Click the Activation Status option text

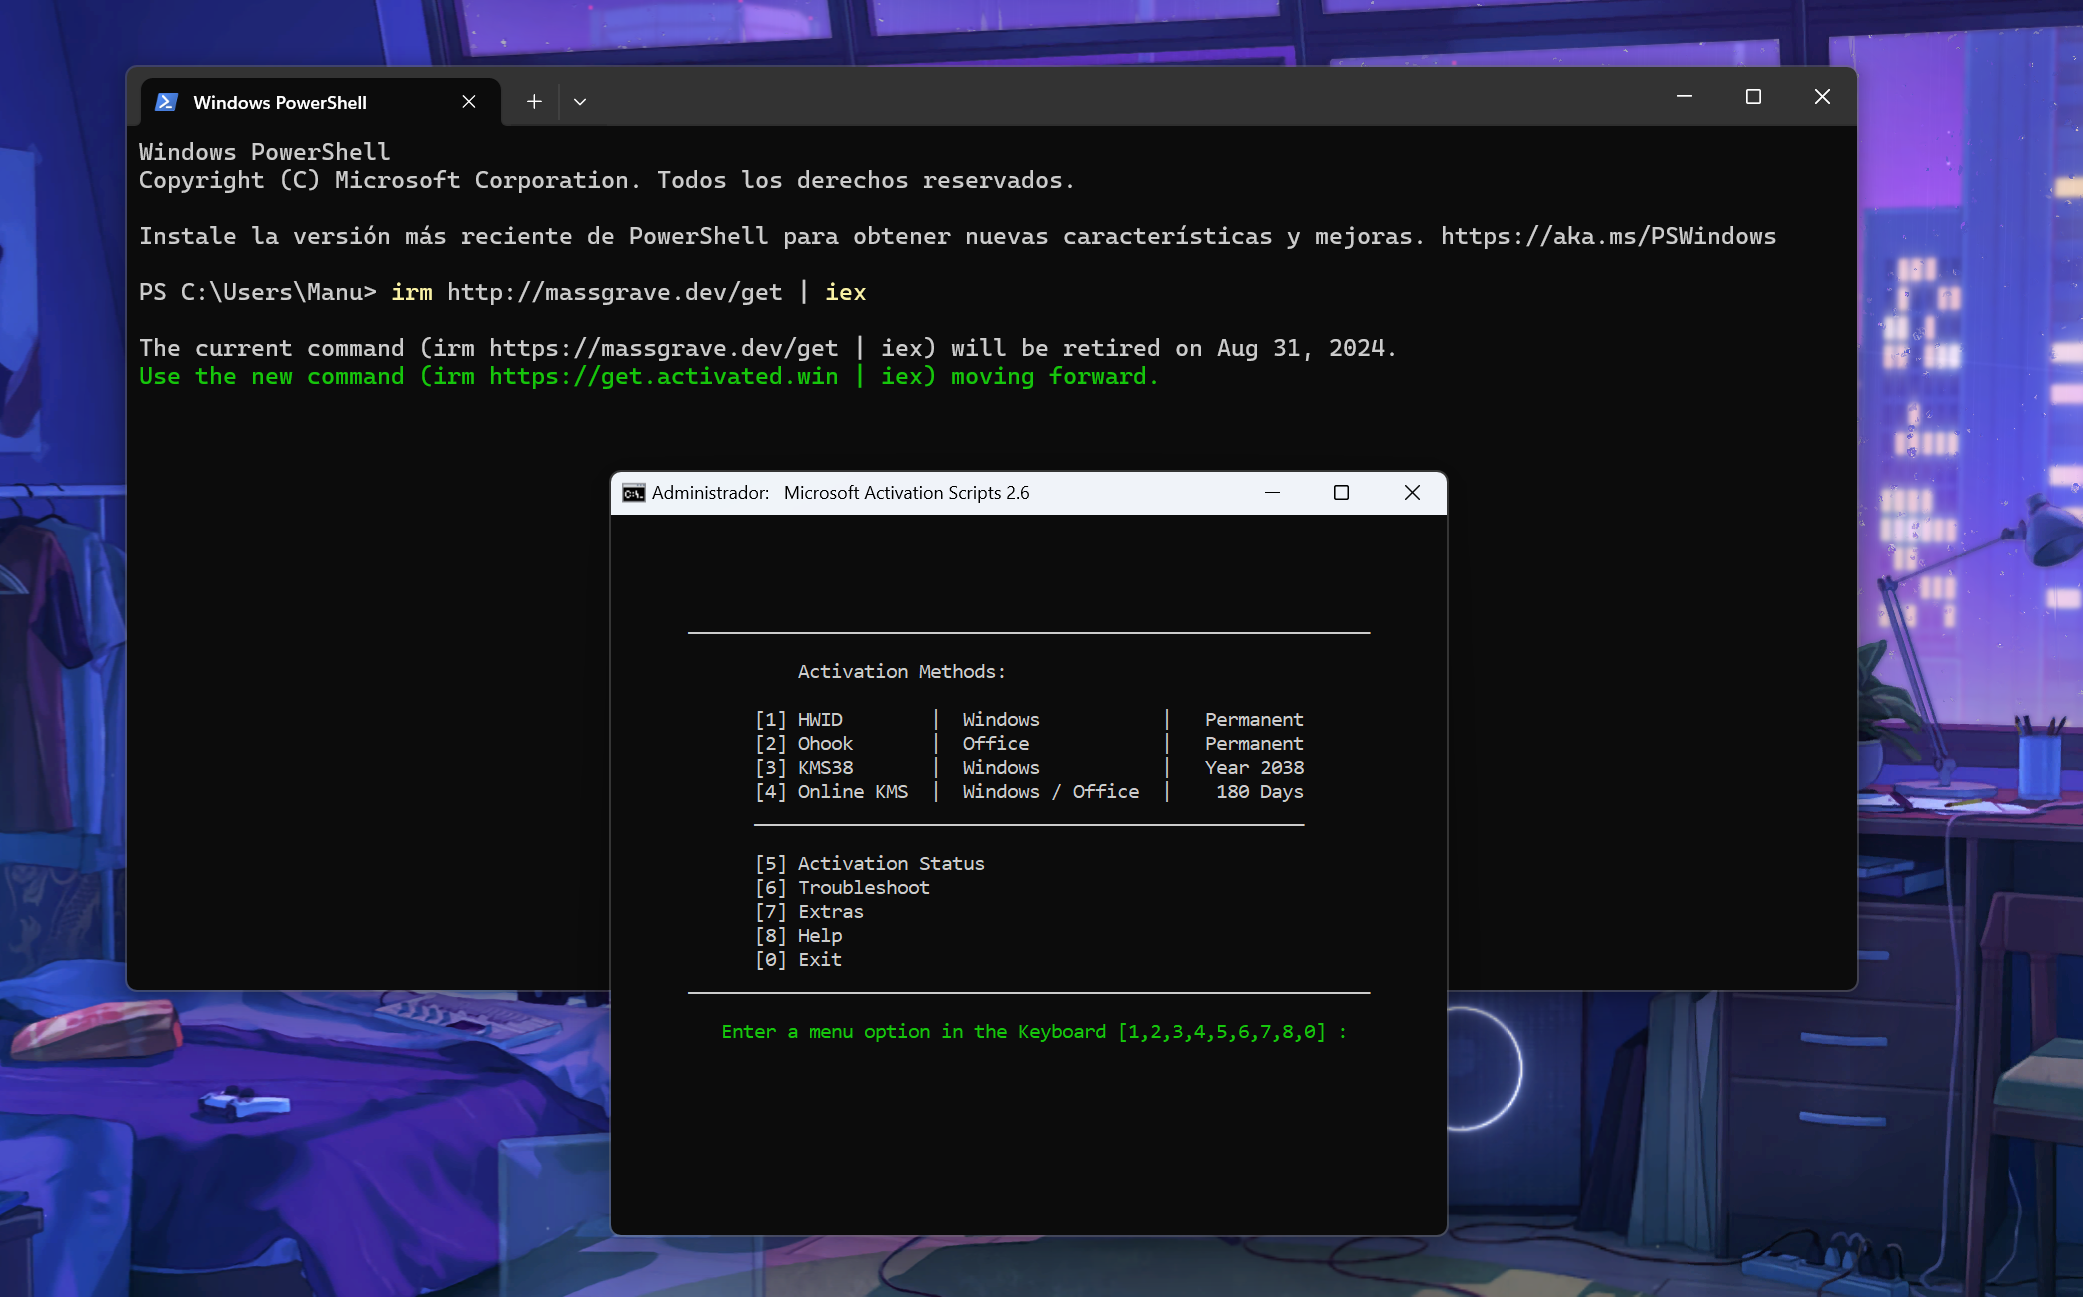pos(890,864)
